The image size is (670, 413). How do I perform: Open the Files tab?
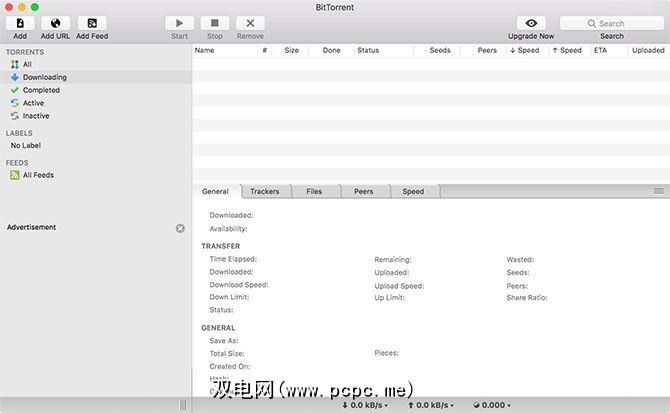click(314, 191)
